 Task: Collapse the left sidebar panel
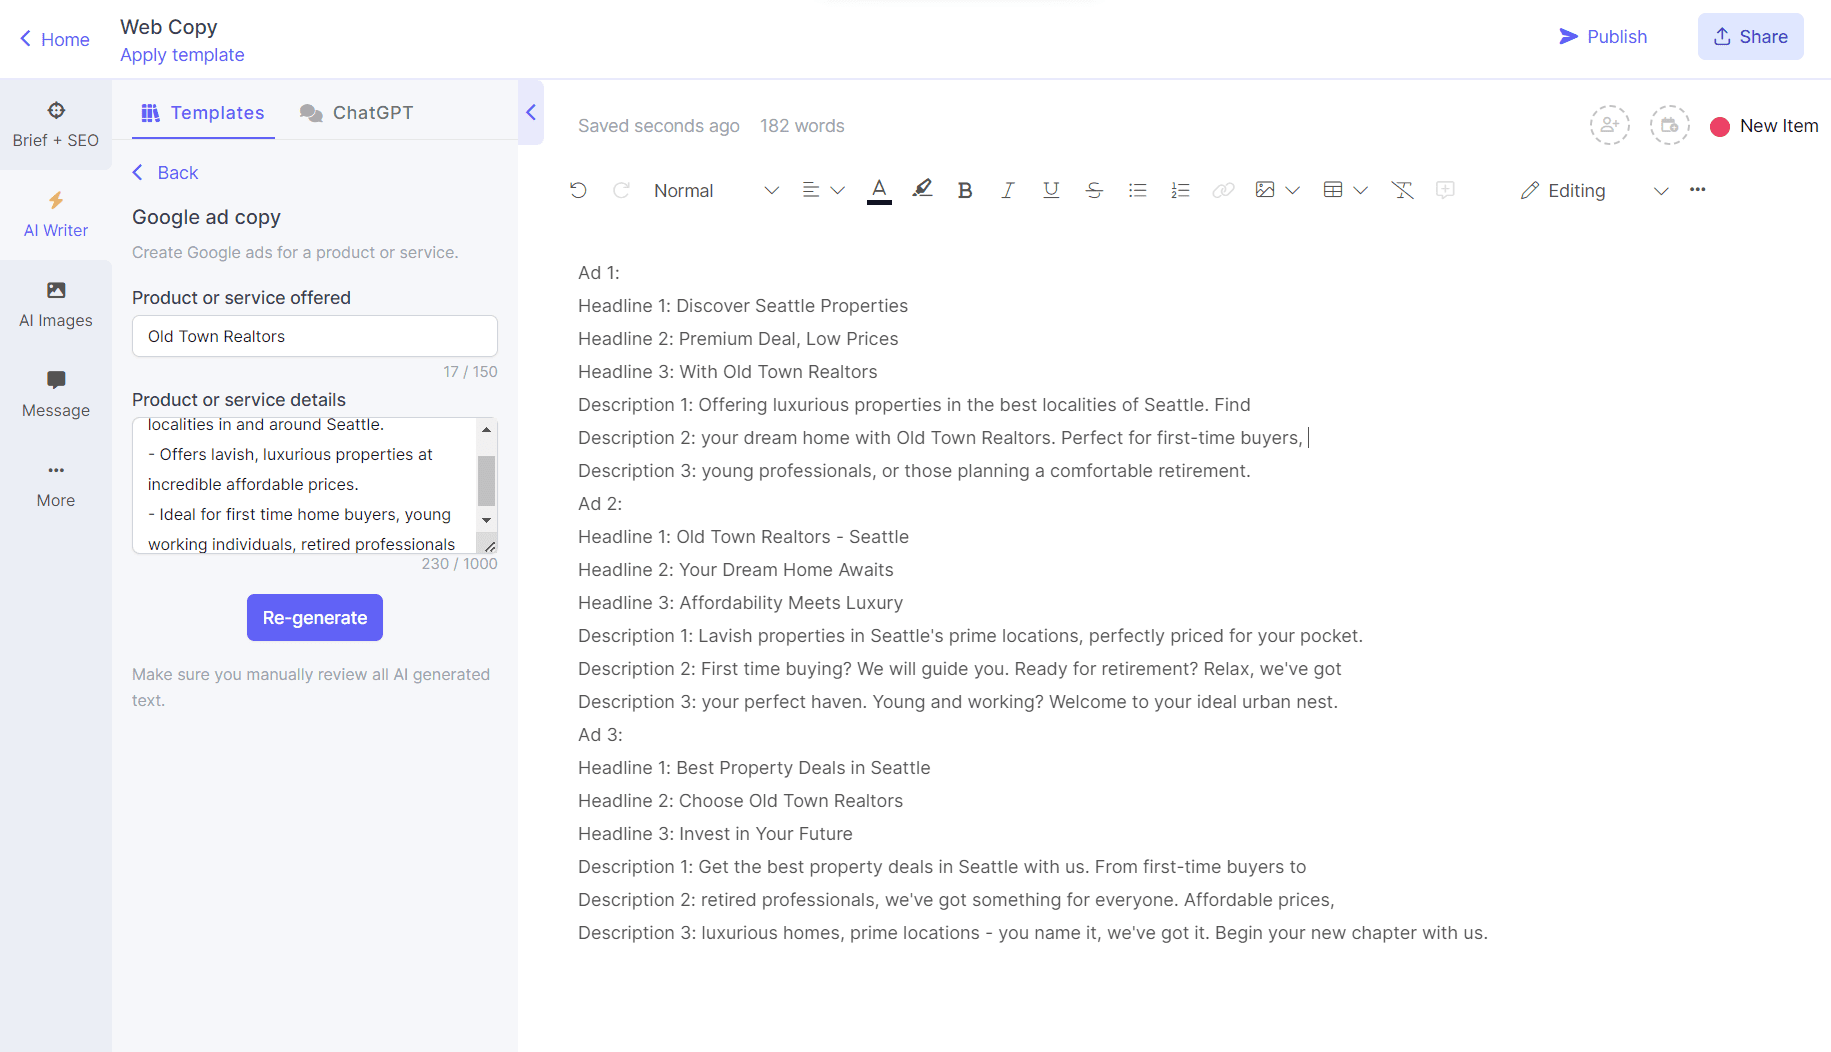(x=531, y=112)
